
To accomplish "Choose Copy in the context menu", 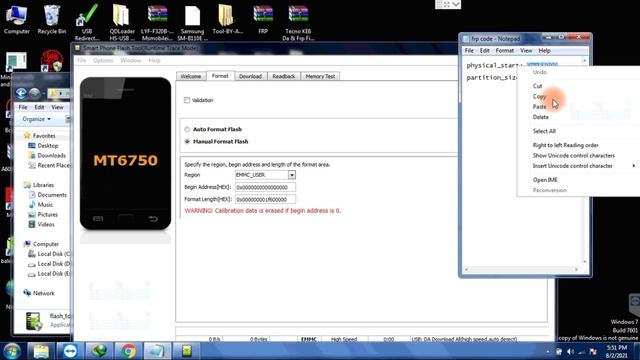I will (x=539, y=96).
